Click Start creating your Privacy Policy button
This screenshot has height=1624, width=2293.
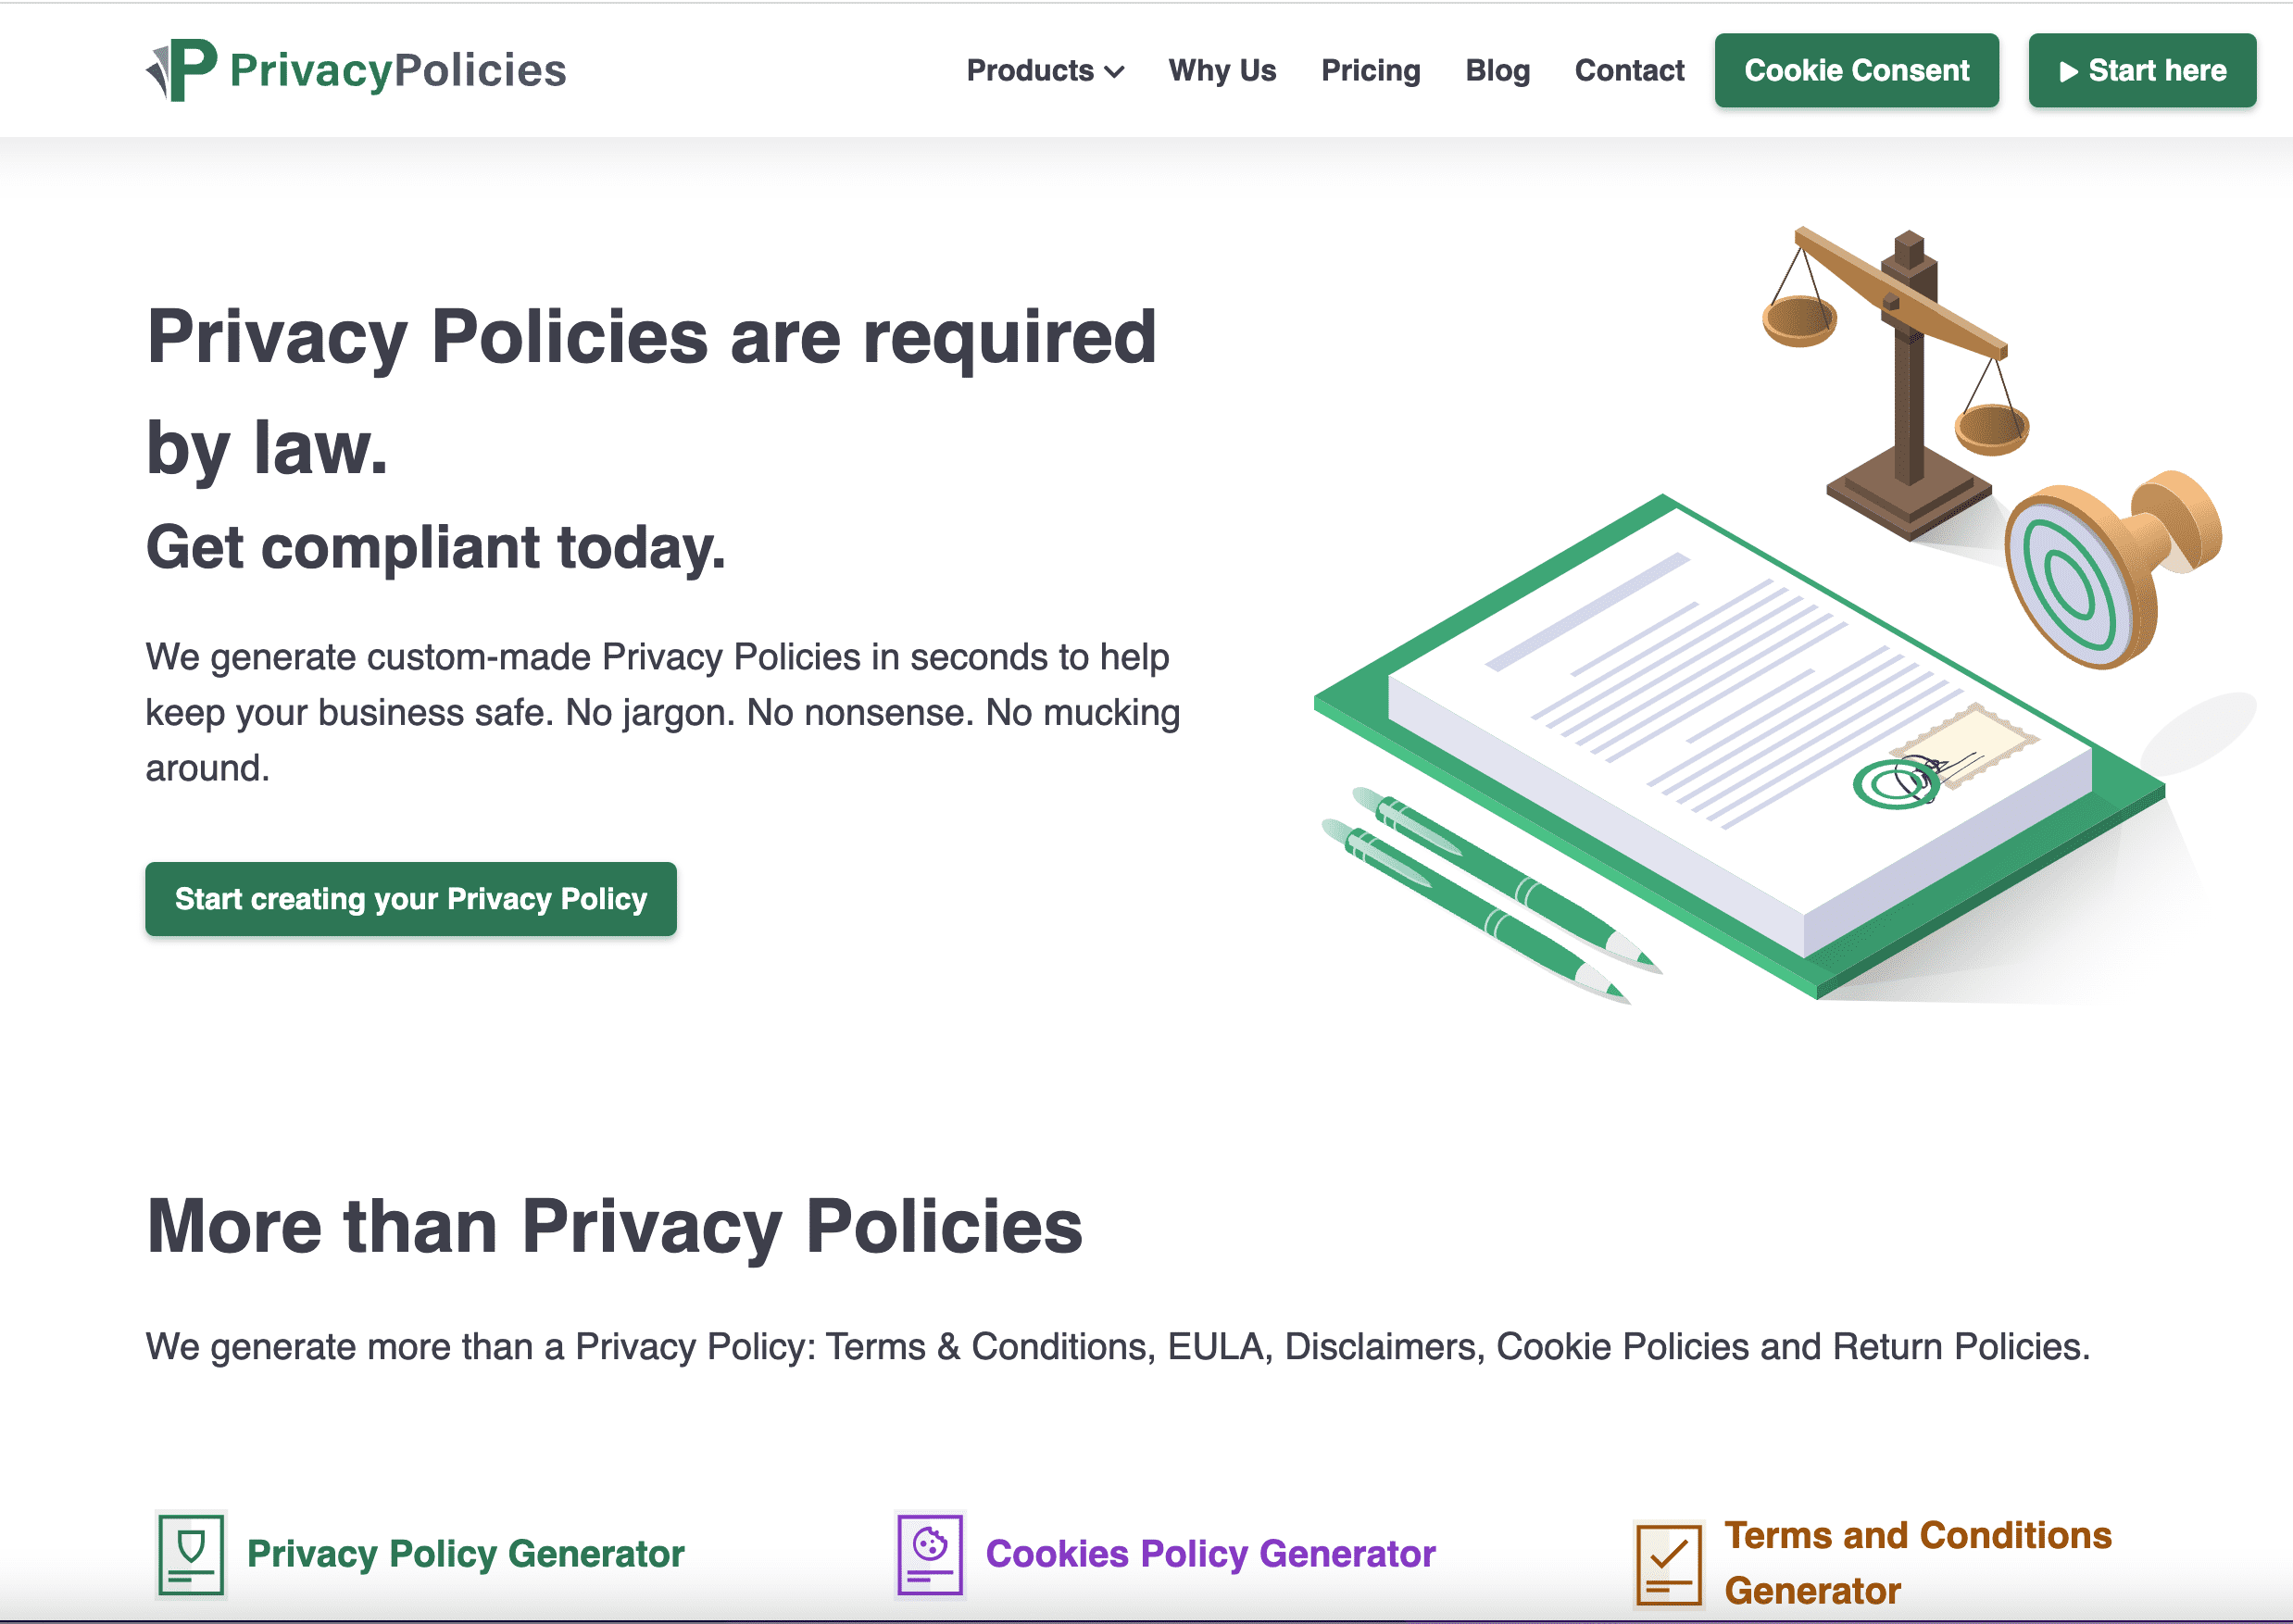pos(411,899)
